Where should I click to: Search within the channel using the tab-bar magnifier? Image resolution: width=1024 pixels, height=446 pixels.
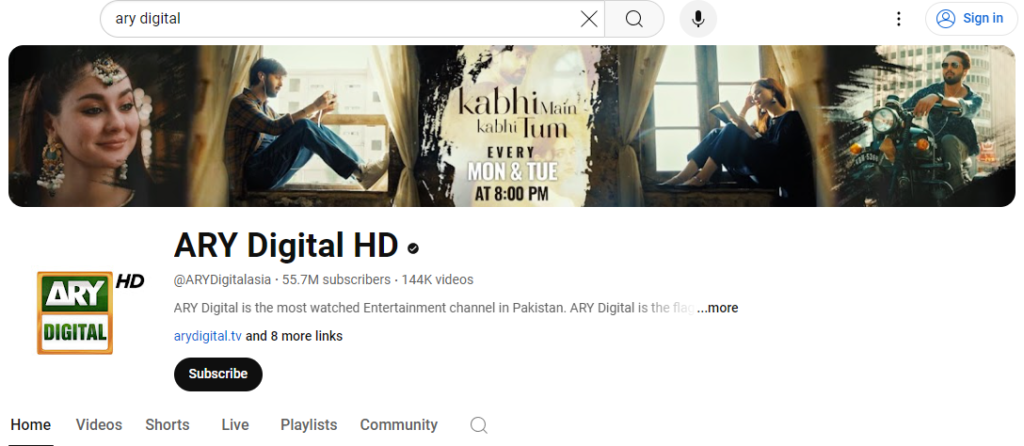click(479, 426)
